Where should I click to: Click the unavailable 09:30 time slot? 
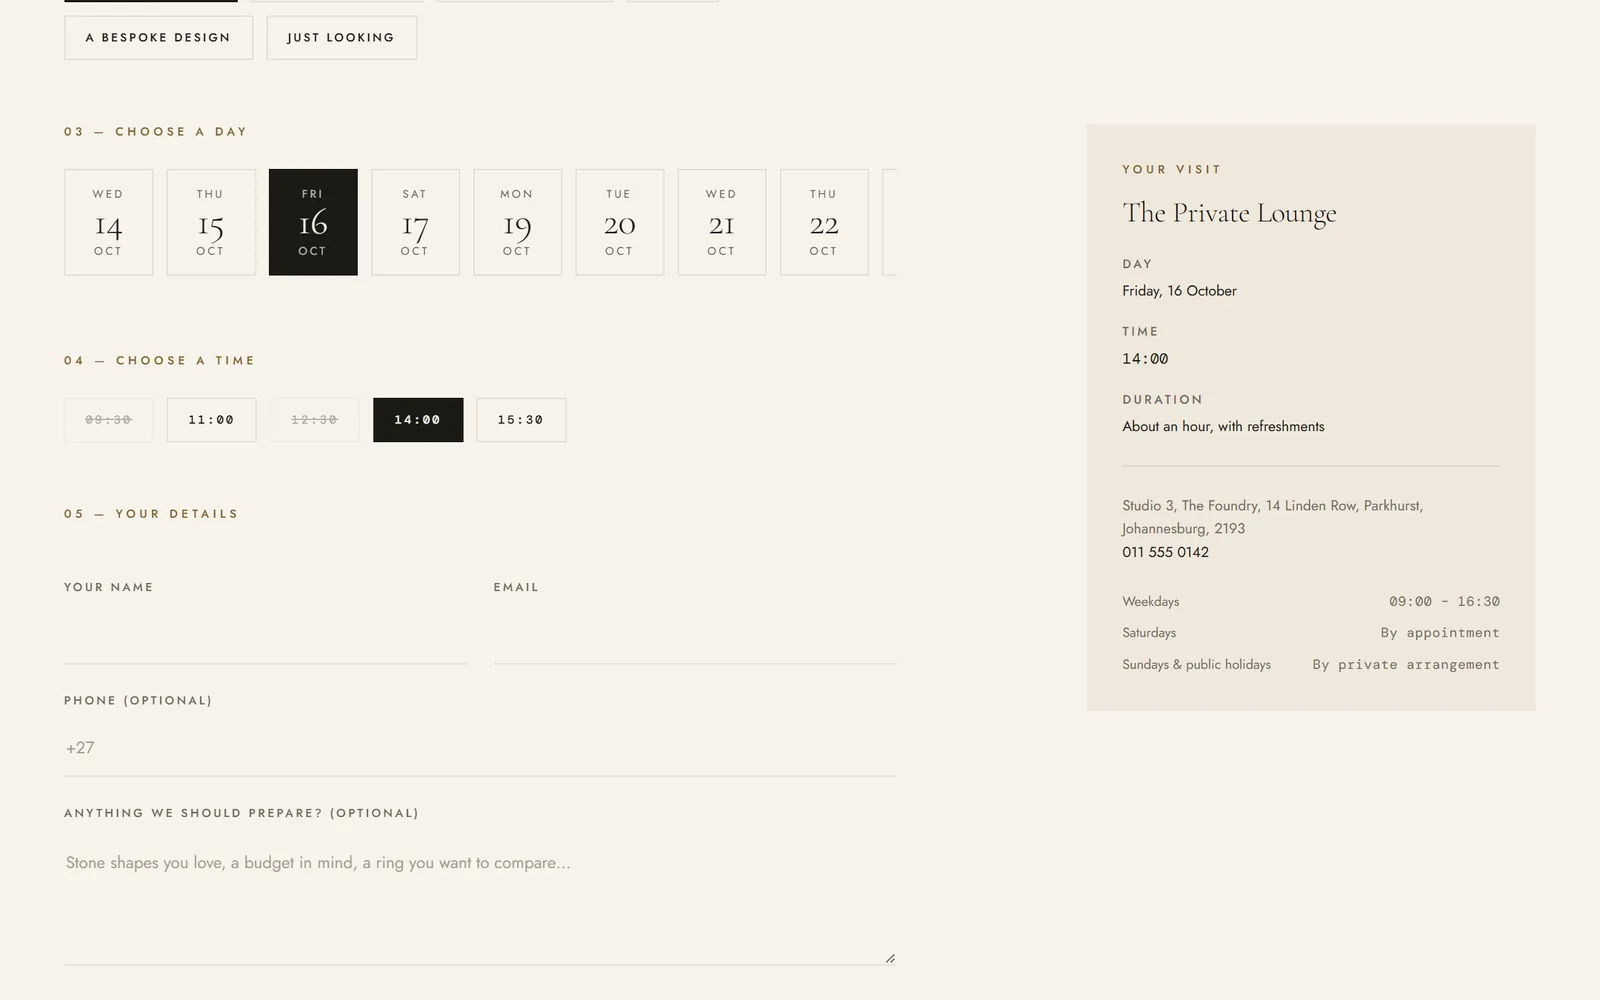(x=108, y=420)
